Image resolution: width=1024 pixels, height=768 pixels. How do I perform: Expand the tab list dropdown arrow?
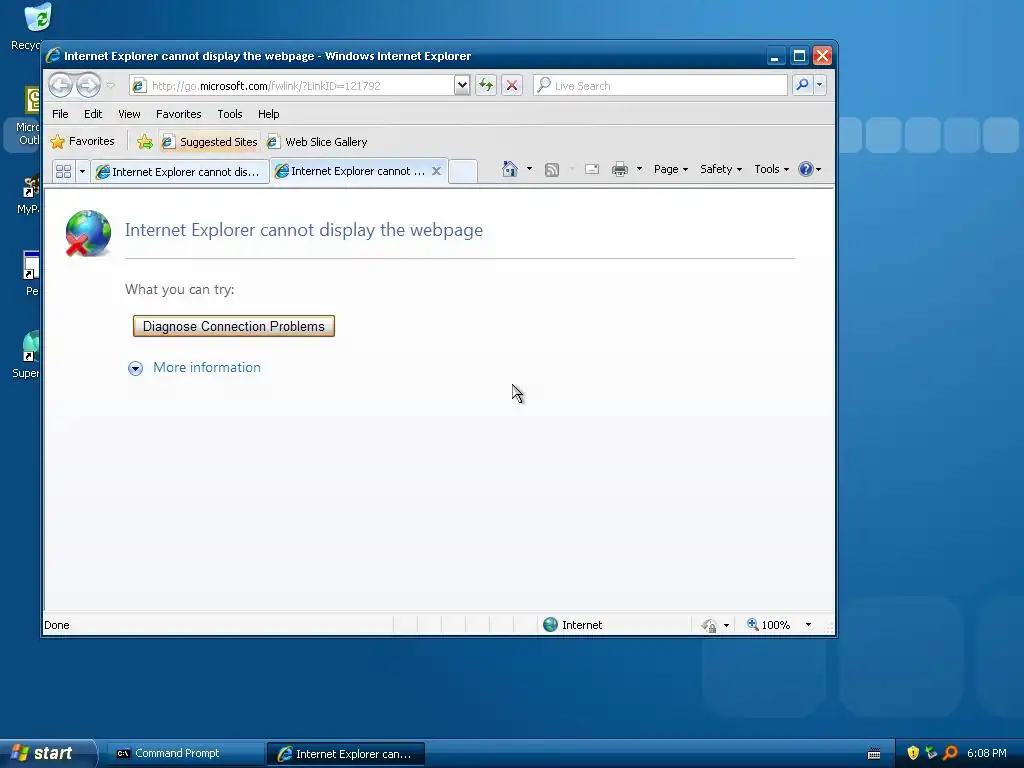82,171
